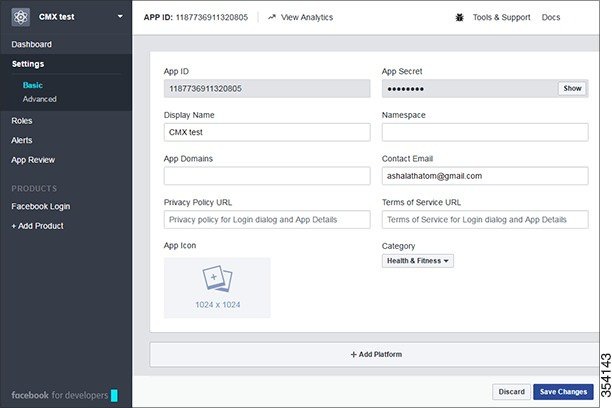Open View Analytics link
Viewport: 612px width, 408px height.
[x=307, y=17]
